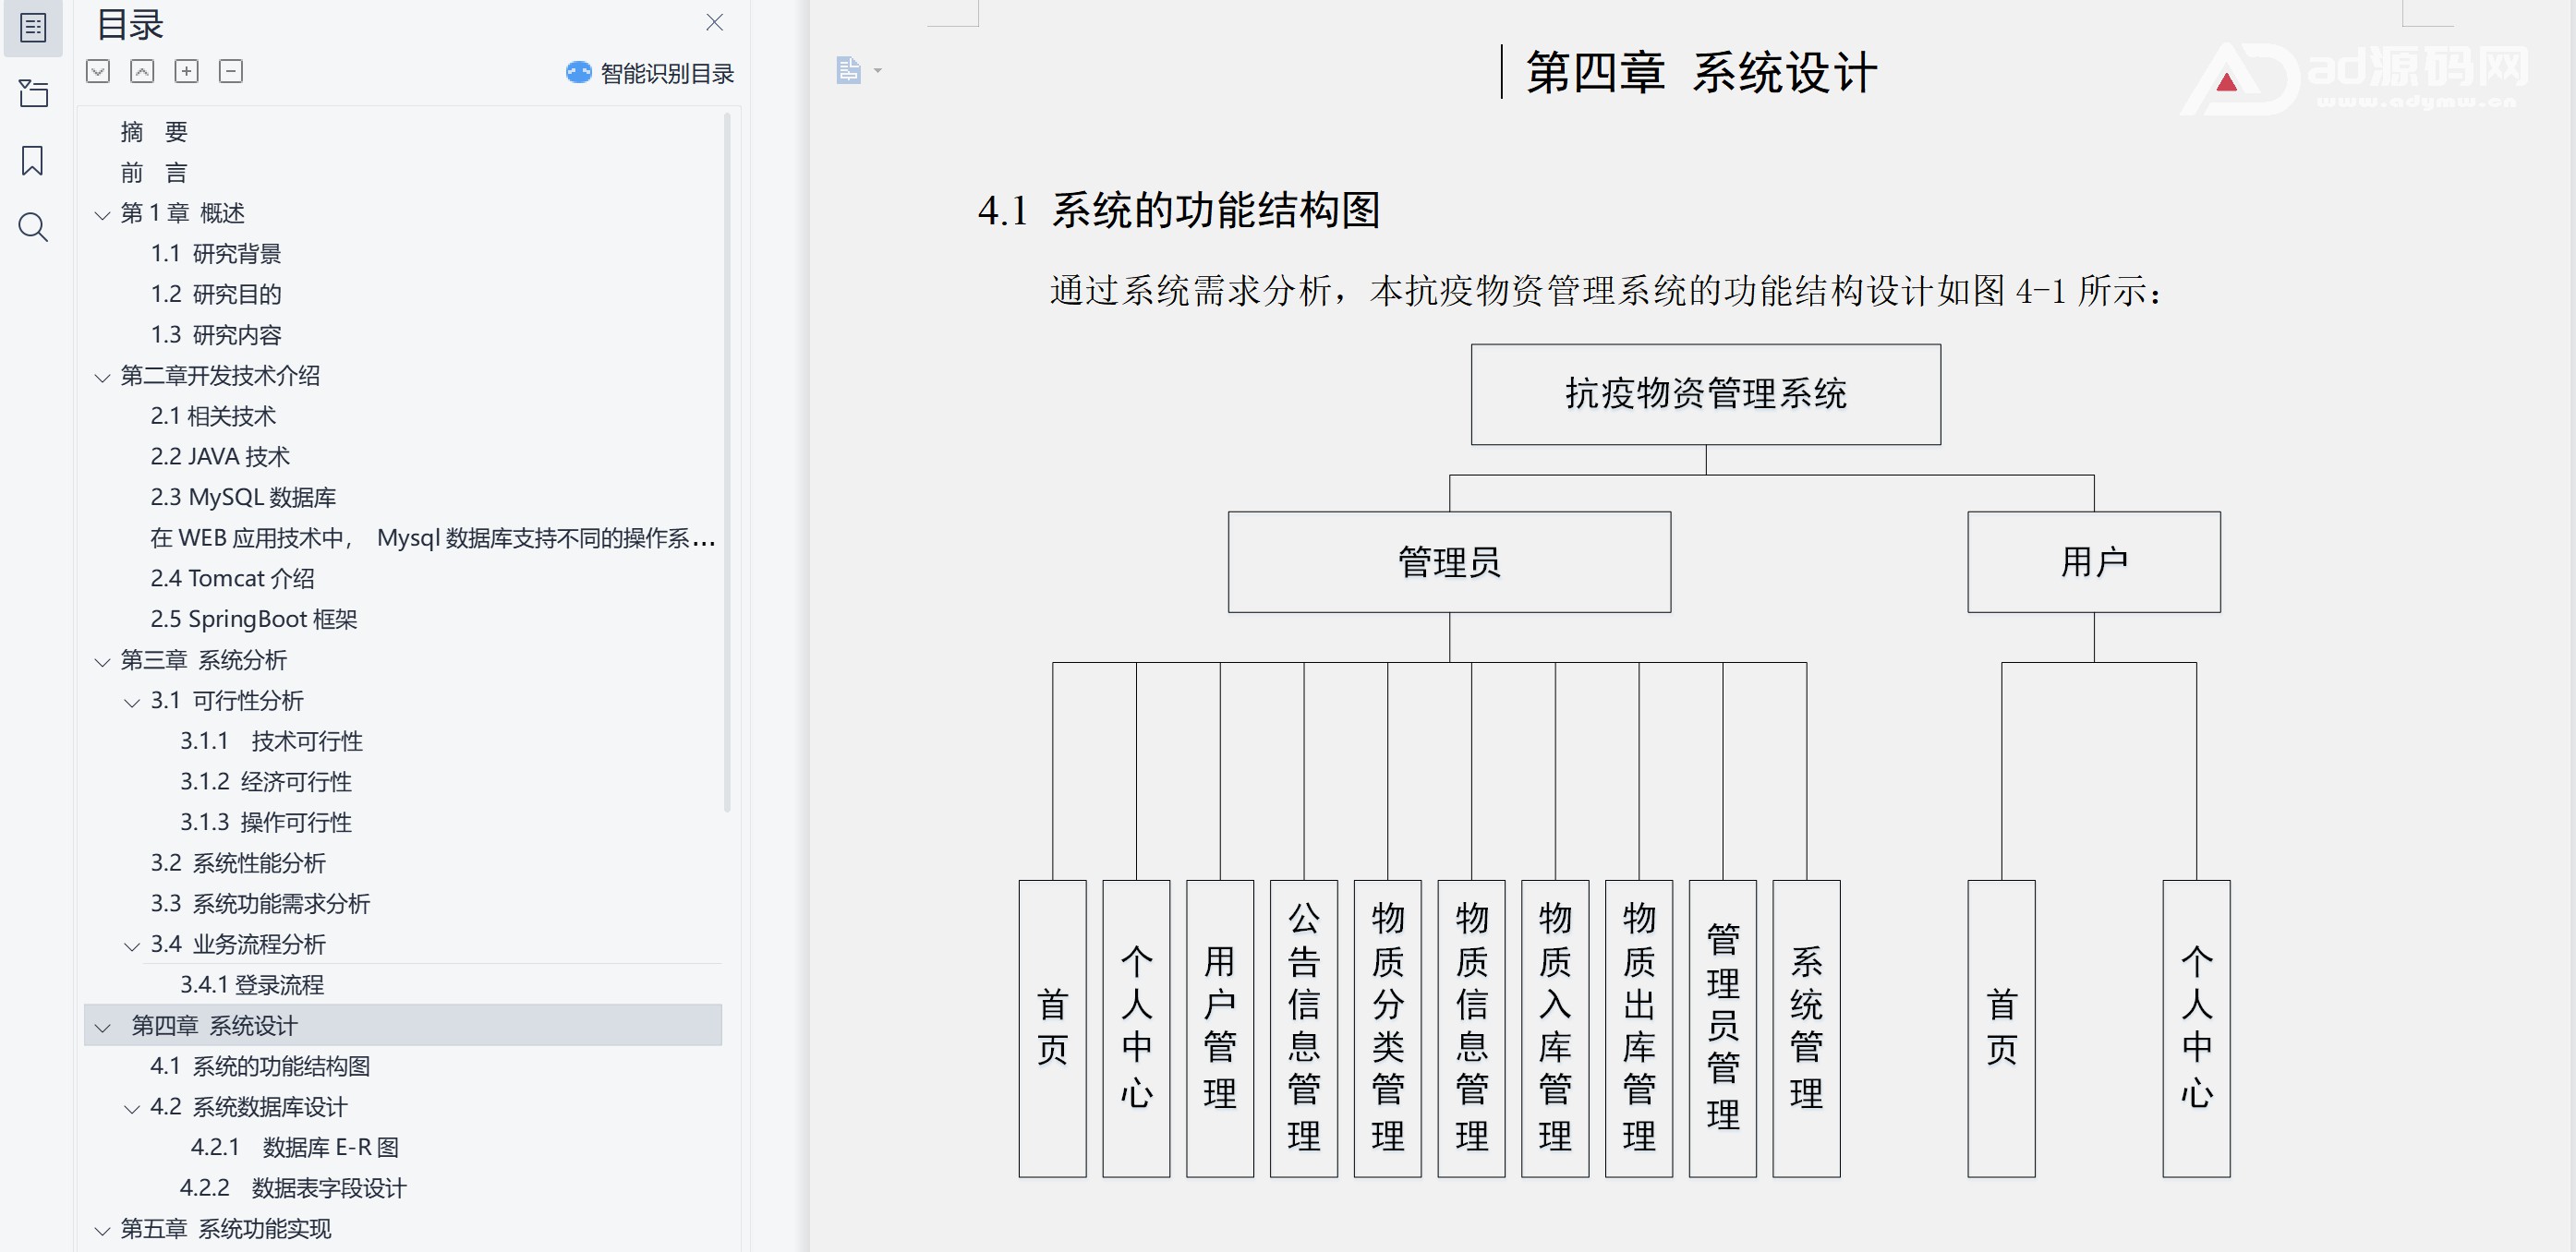
Task: Open the bookmark sidebar icon
Action: coord(33,160)
